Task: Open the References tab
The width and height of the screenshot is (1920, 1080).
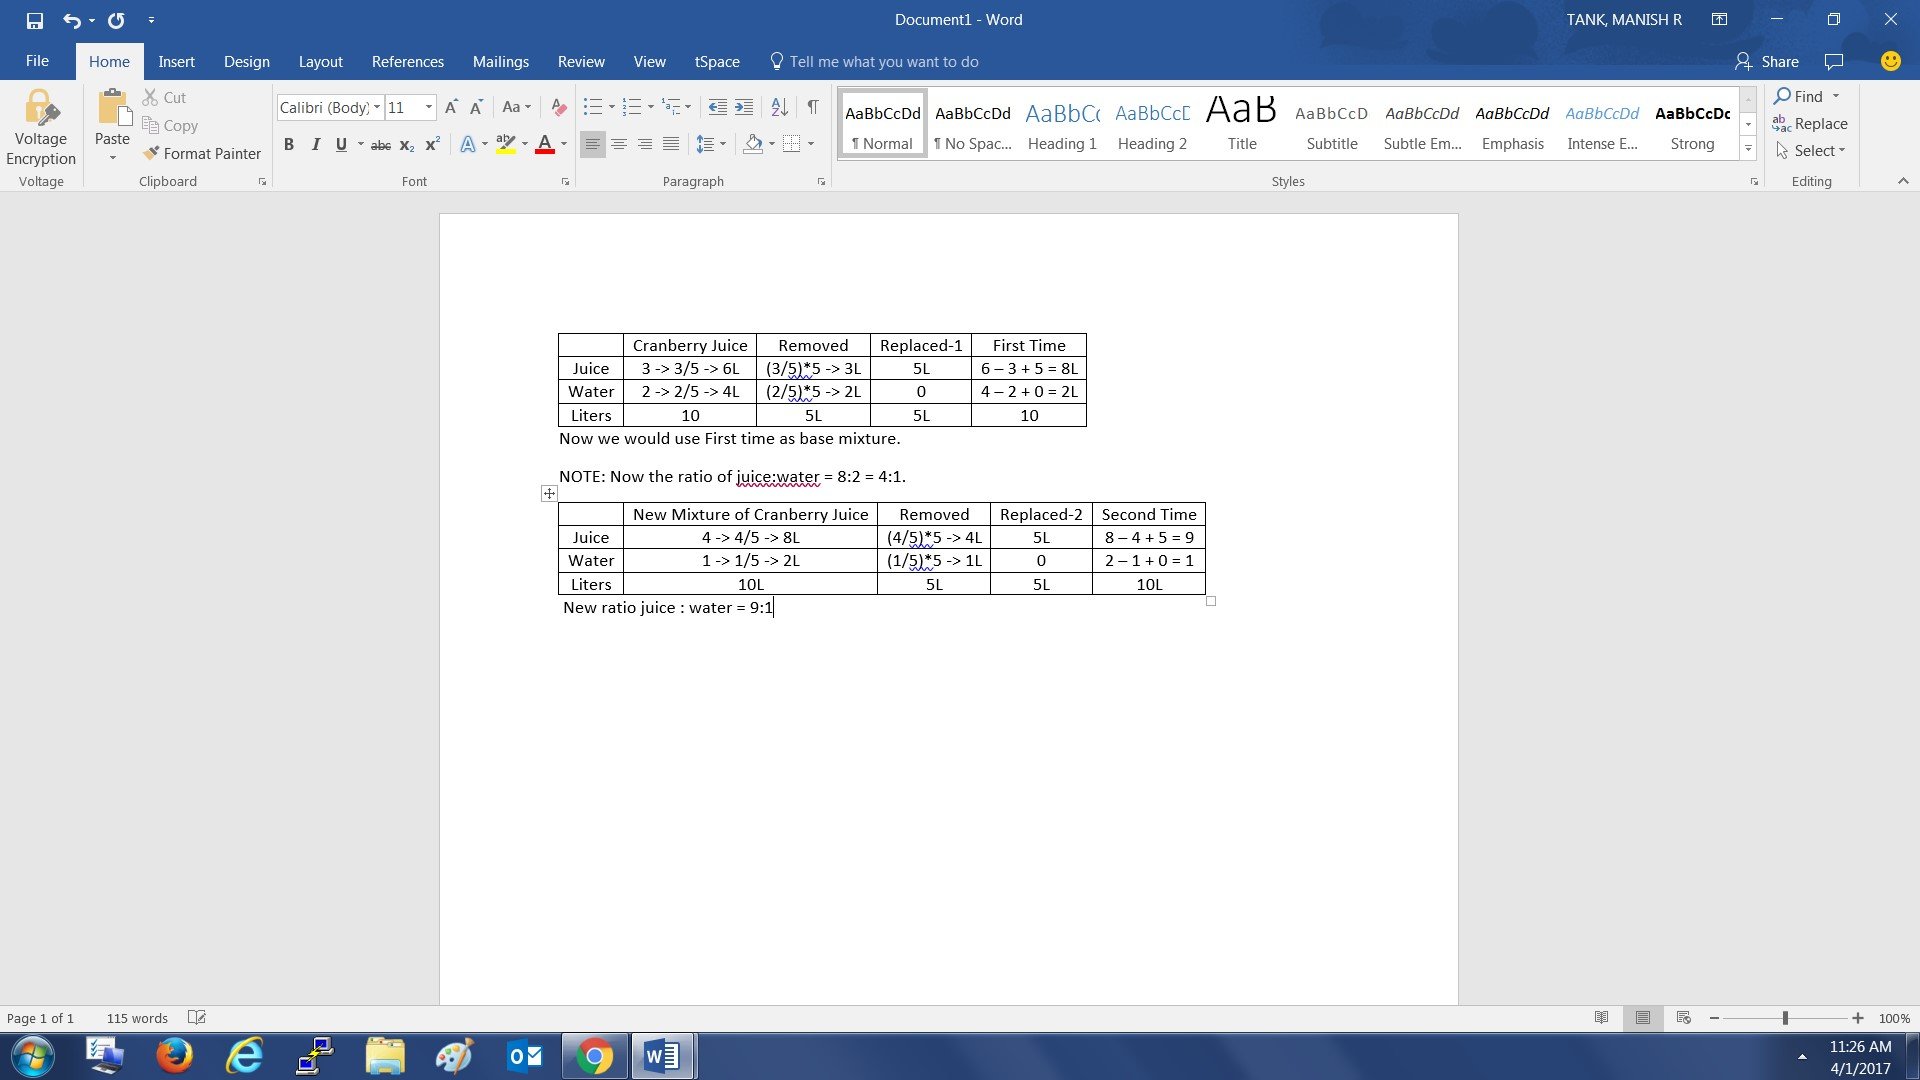Action: [x=407, y=61]
